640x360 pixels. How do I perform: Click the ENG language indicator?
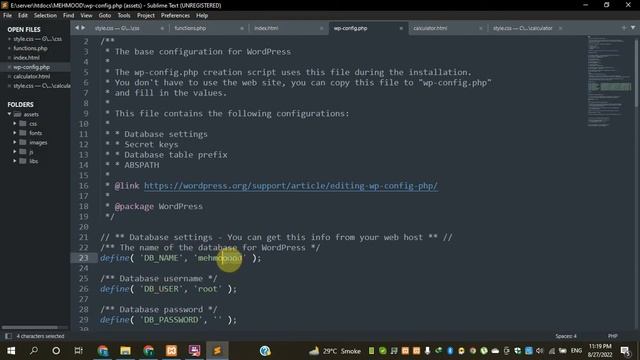(576, 351)
